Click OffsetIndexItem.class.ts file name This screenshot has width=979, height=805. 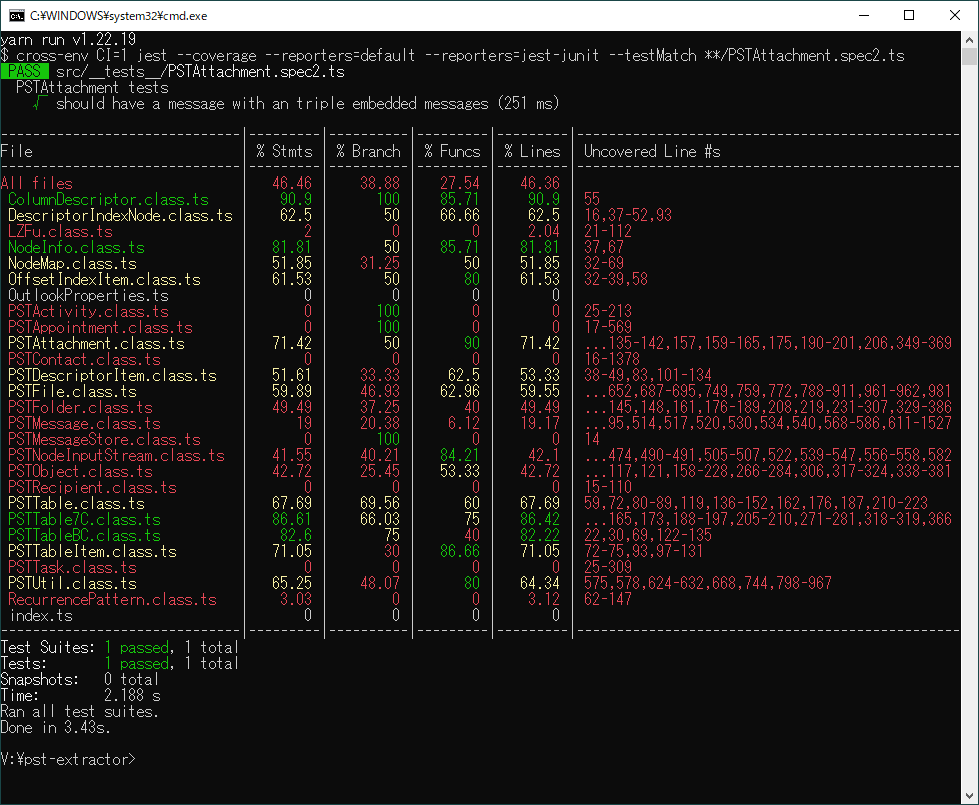(104, 279)
